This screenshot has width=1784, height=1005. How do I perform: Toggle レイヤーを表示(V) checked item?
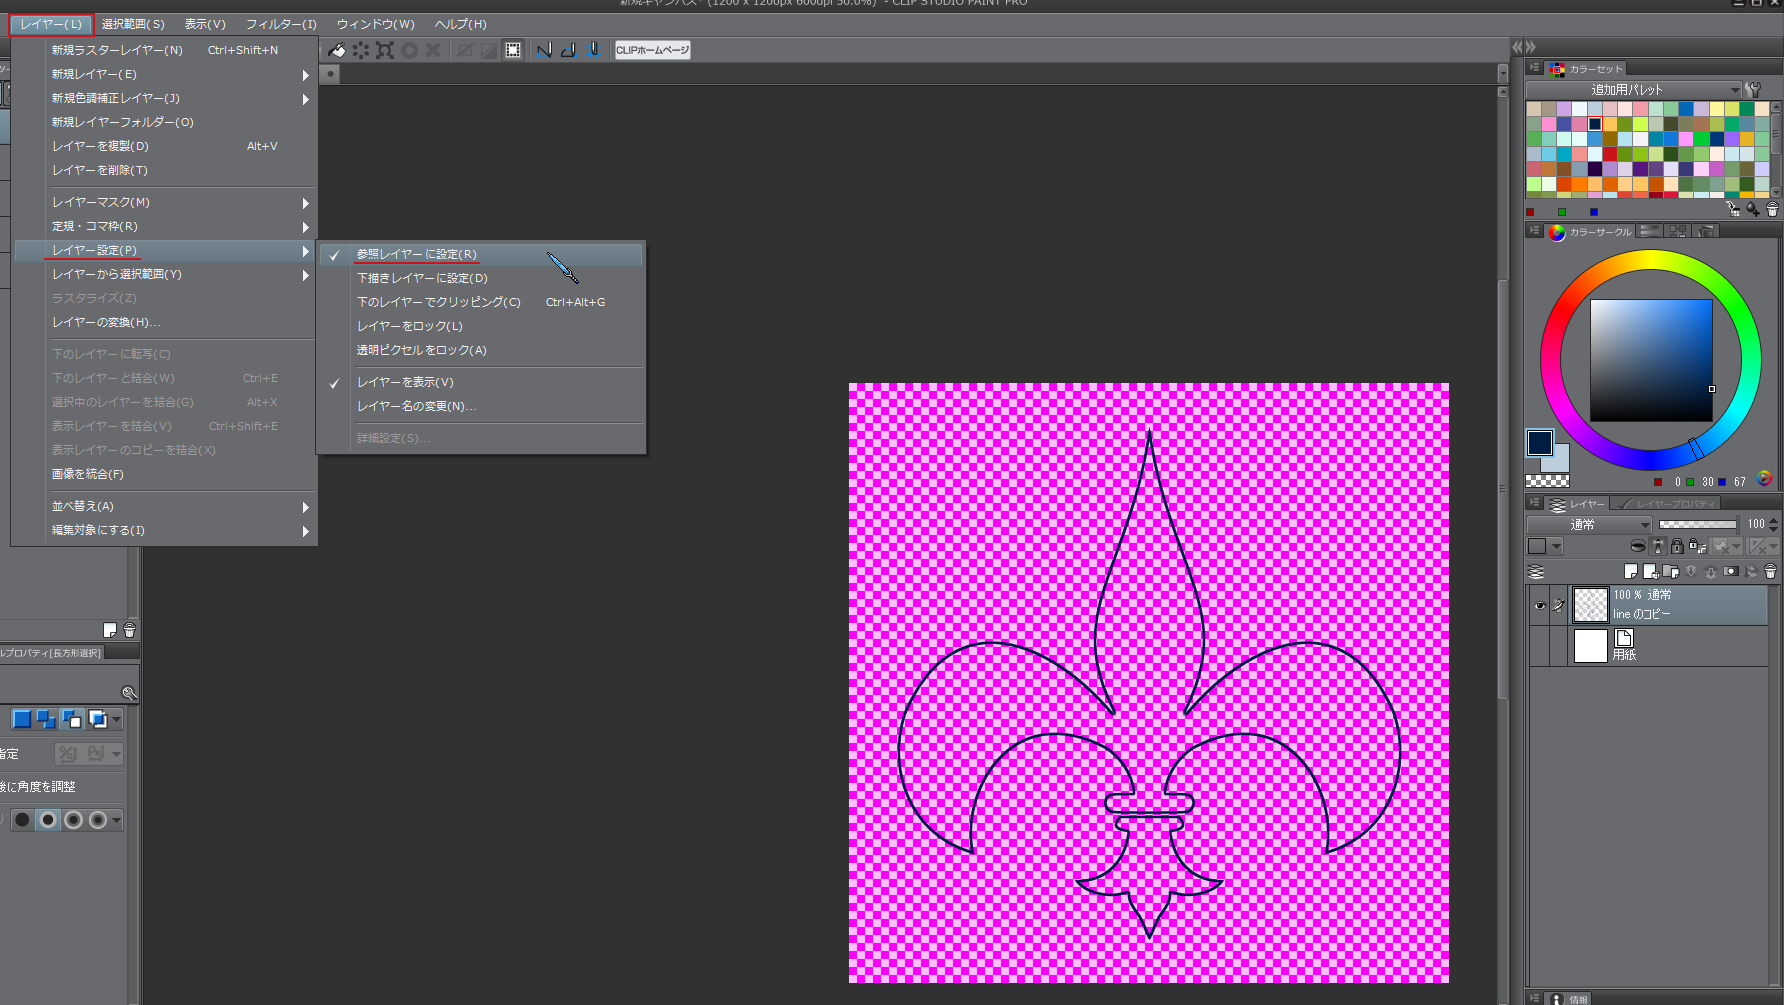point(405,382)
